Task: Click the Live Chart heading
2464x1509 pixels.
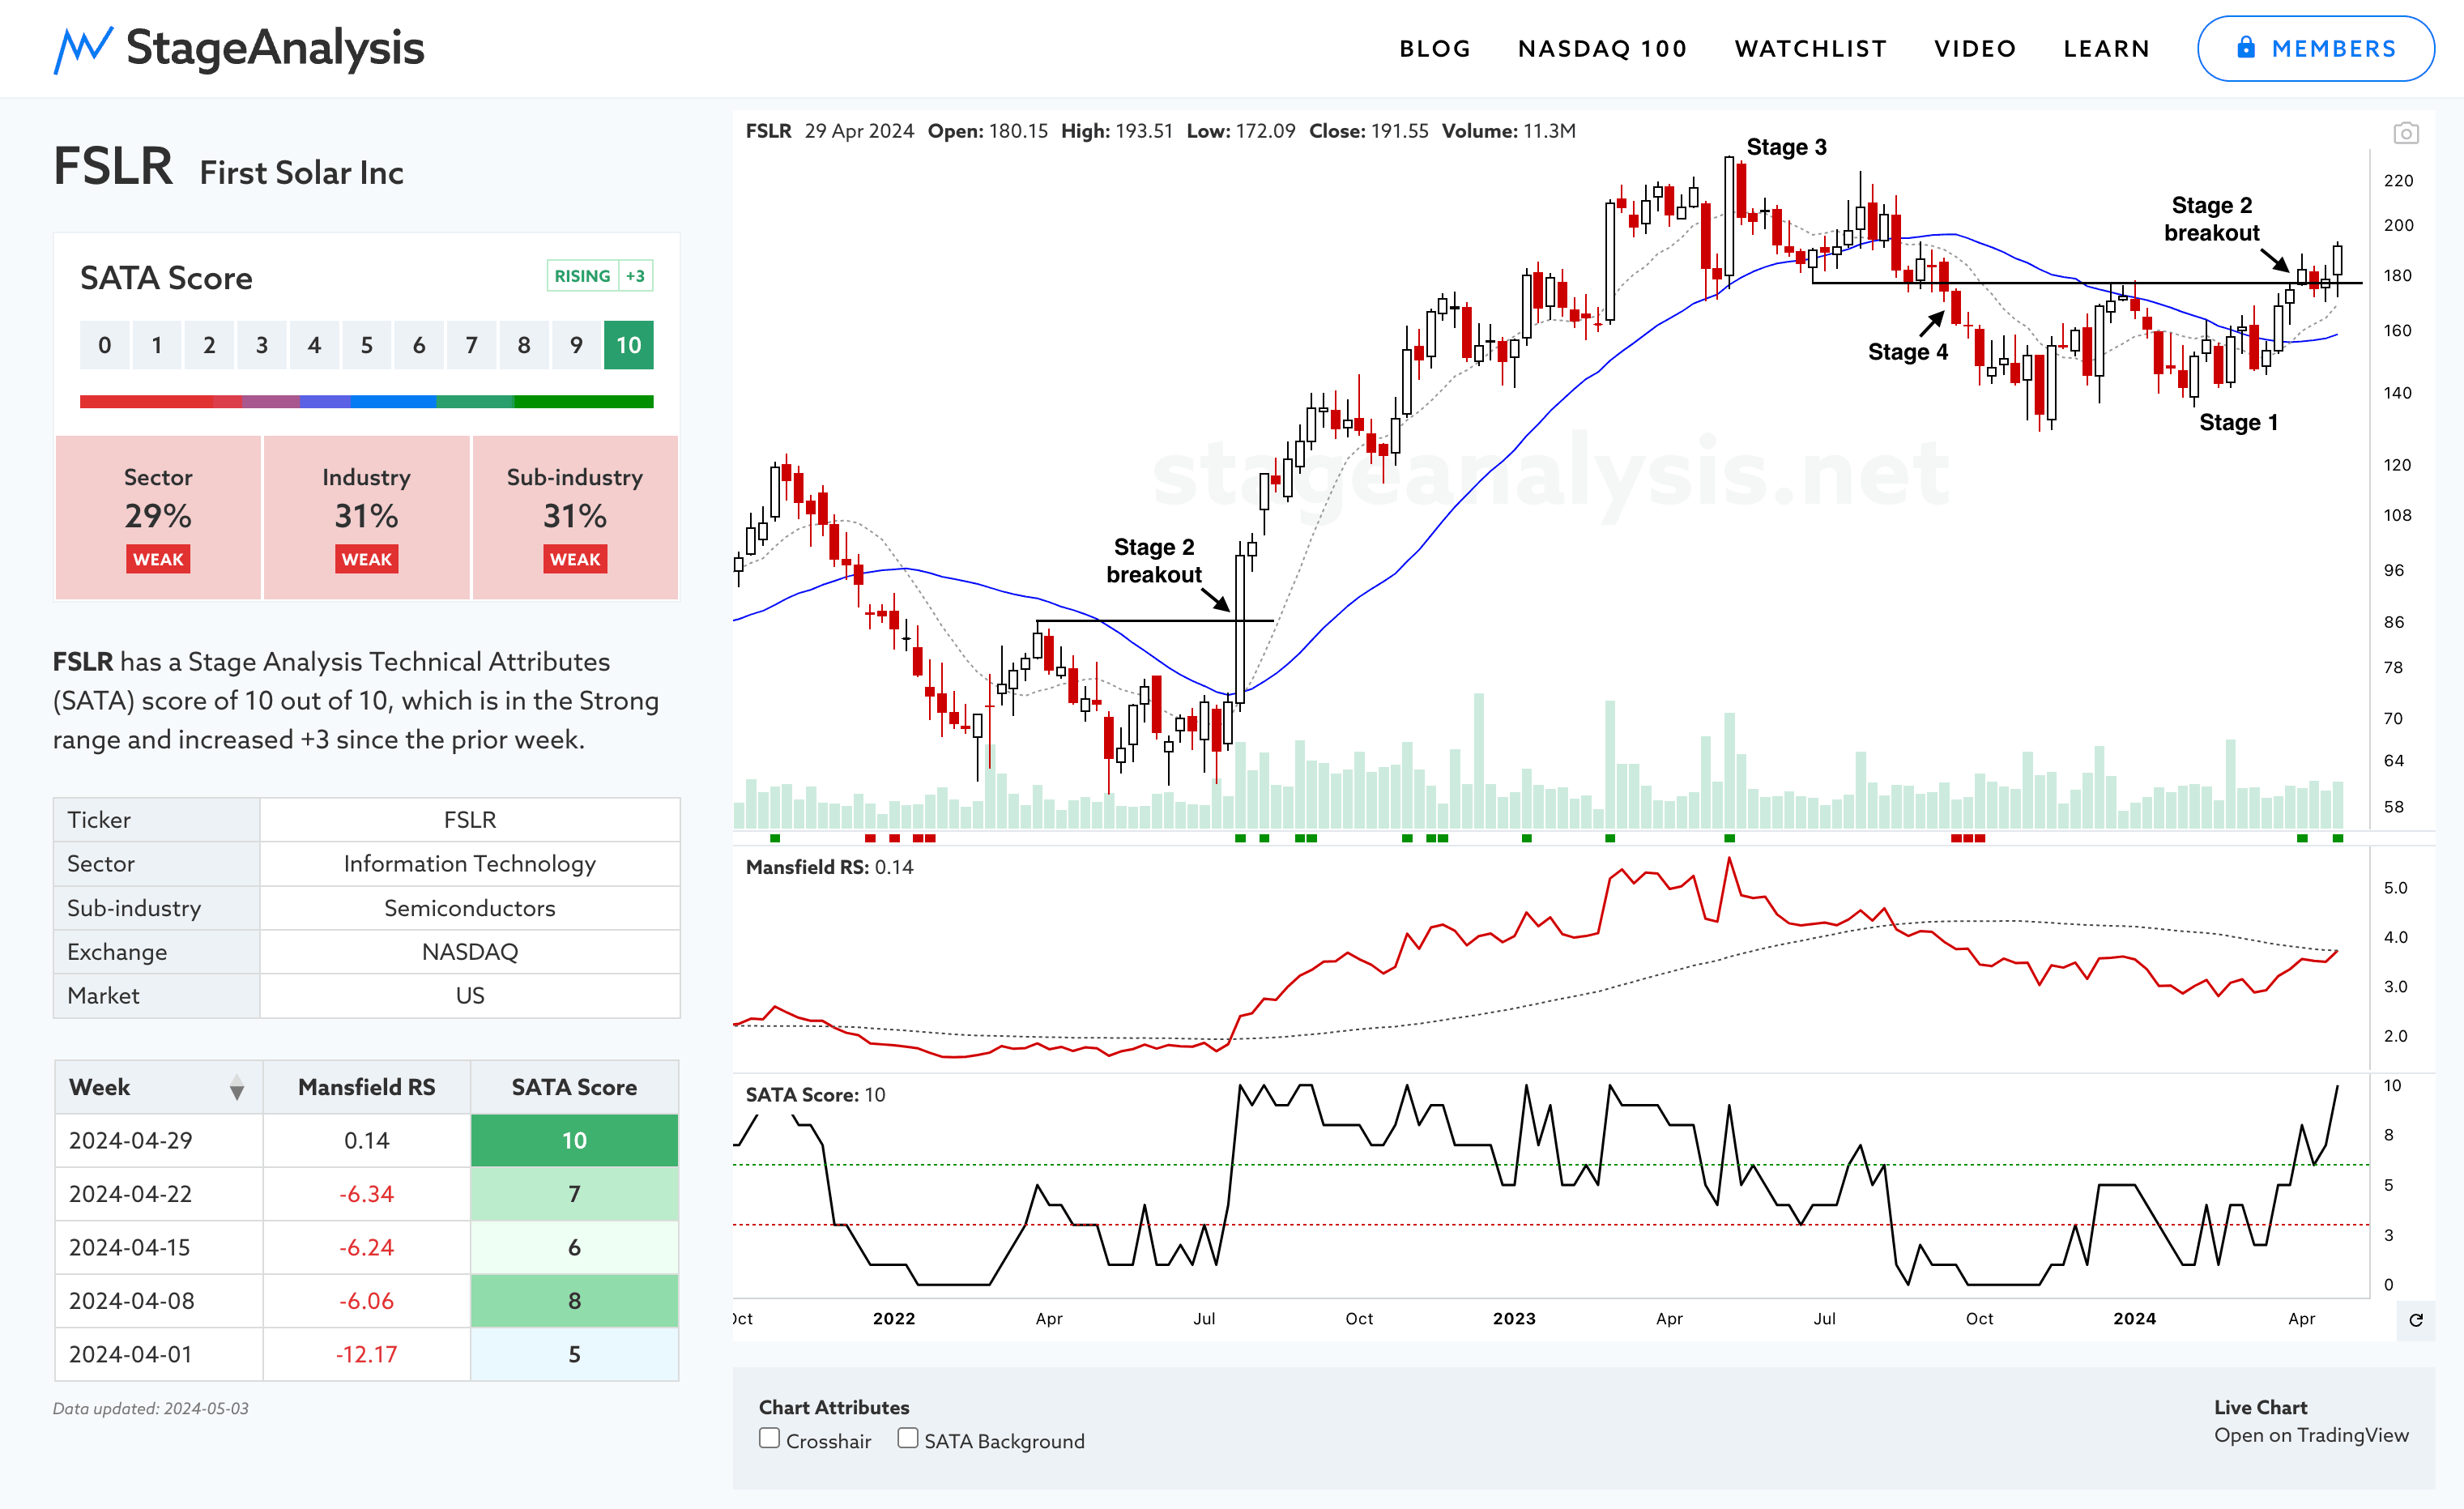Action: click(2260, 1407)
